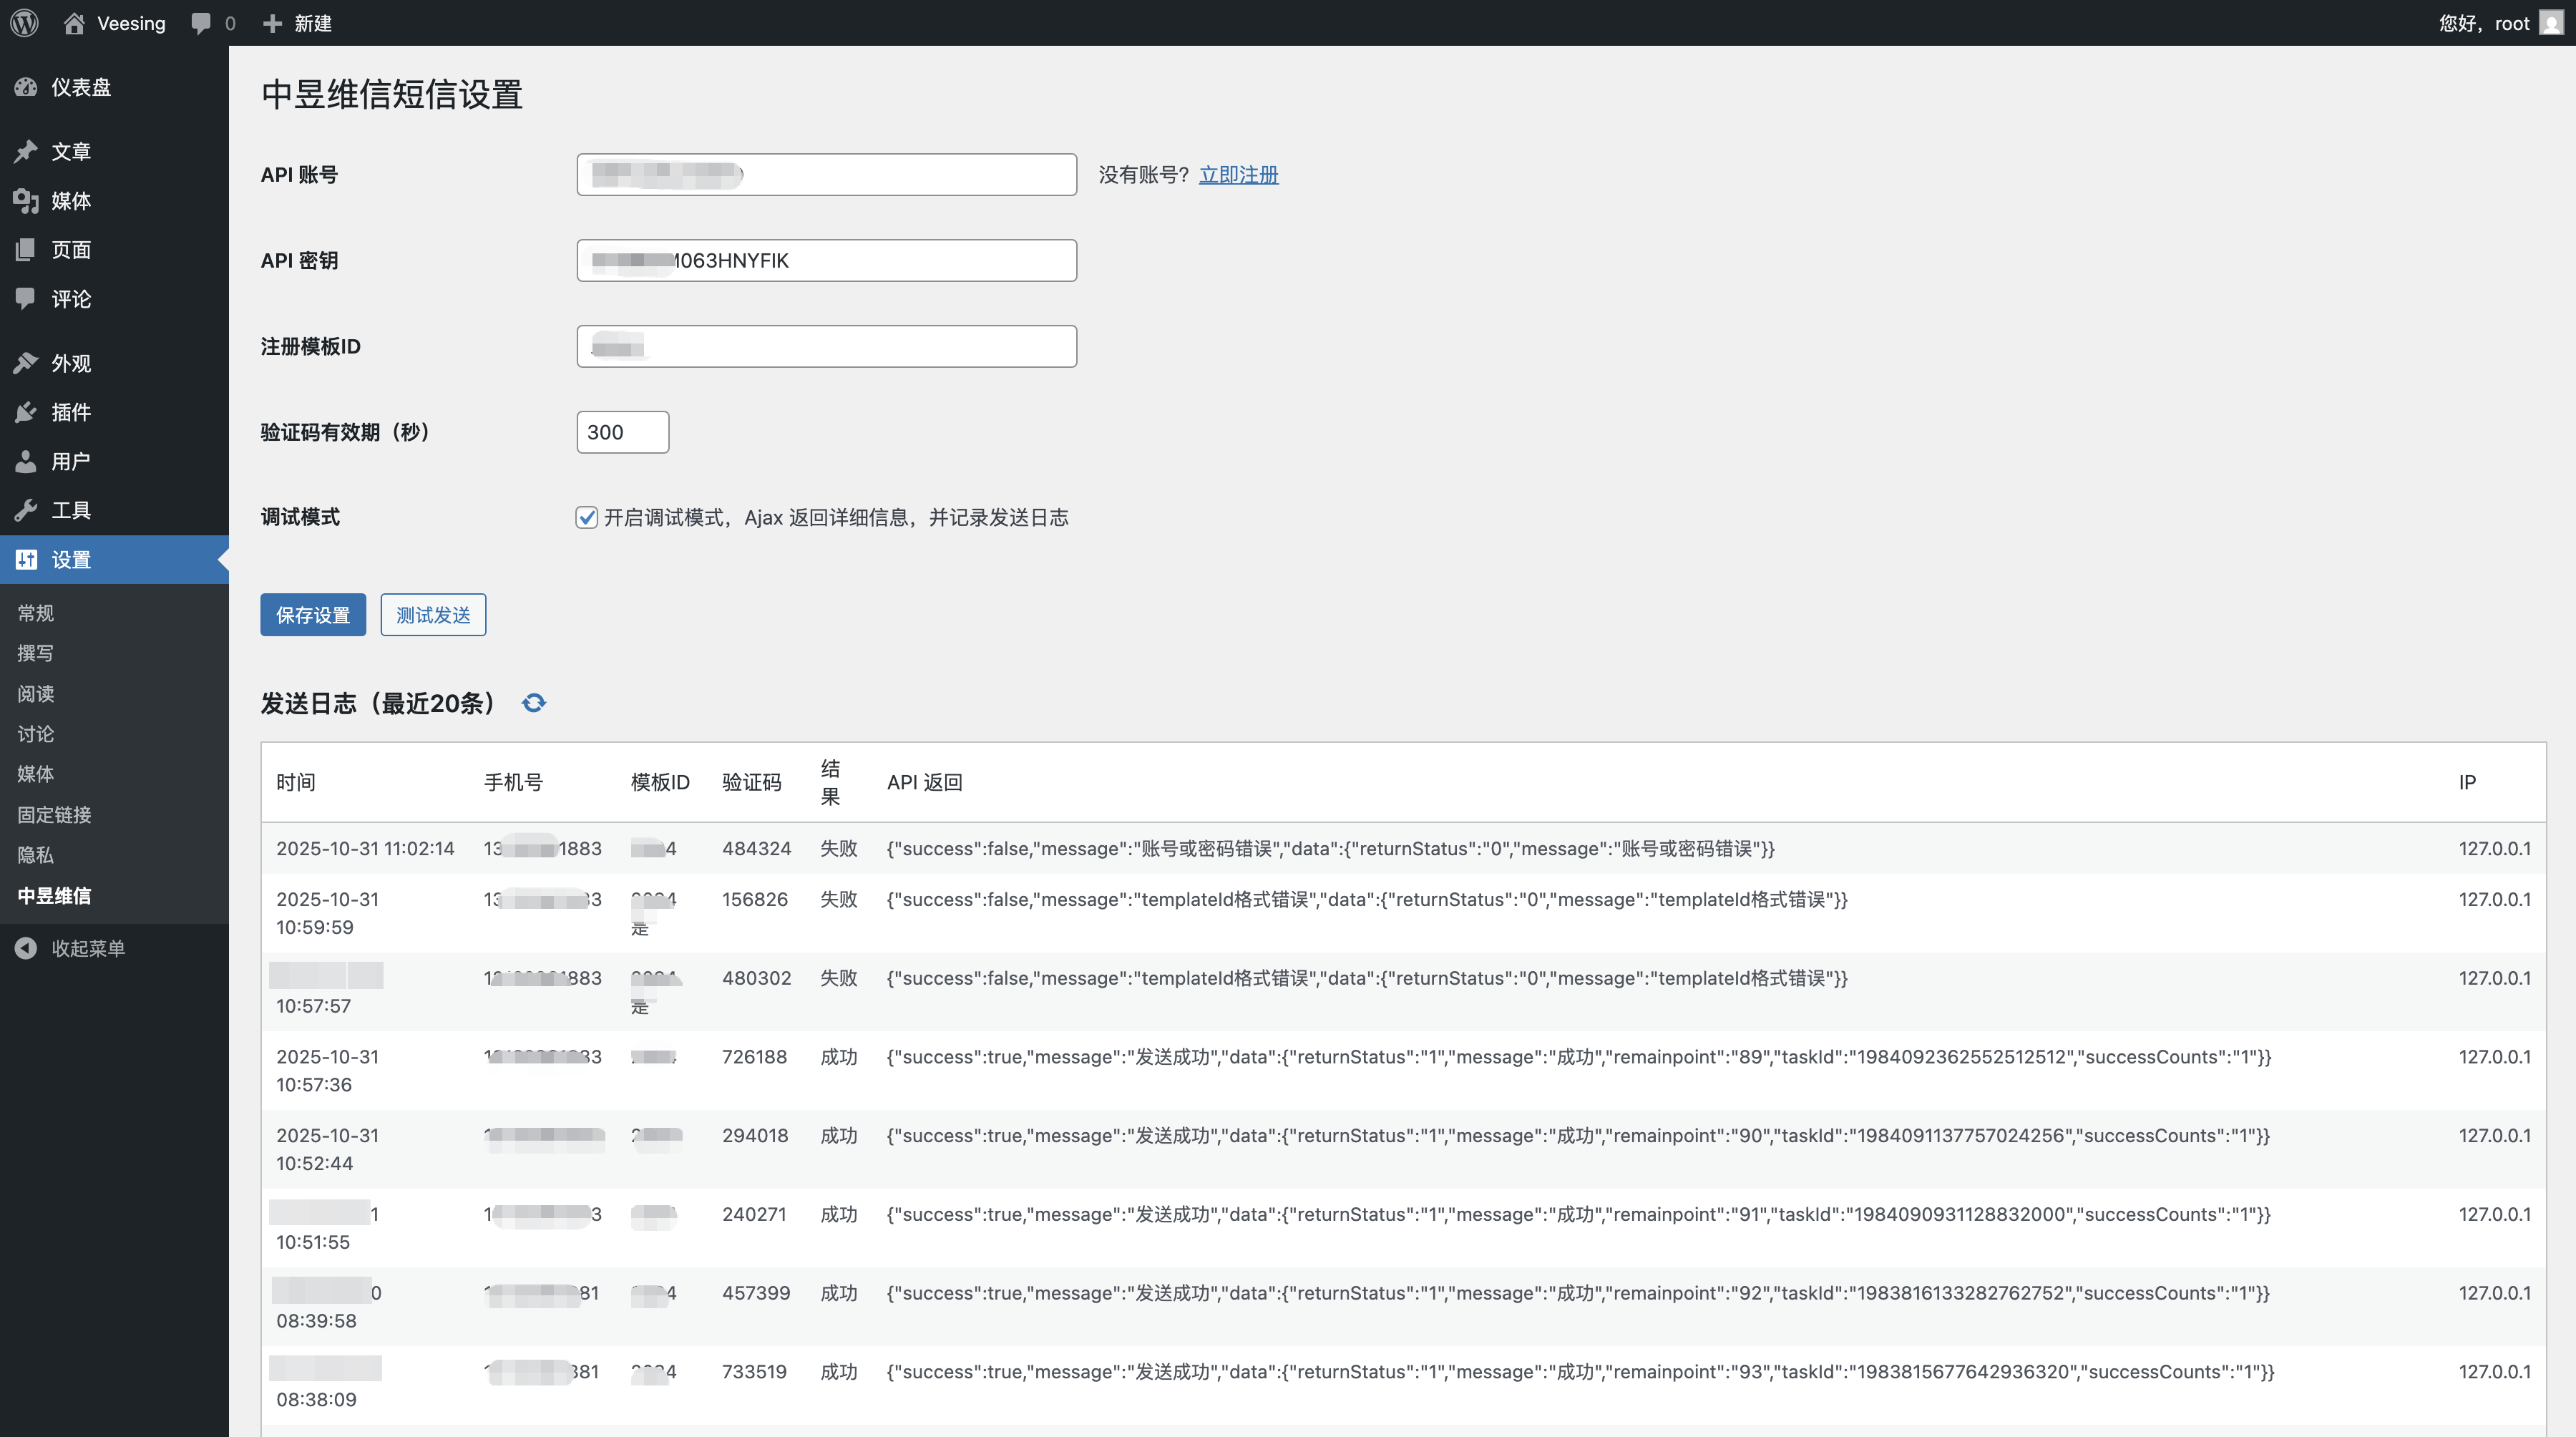
Task: Click API response containing 账号或密码错误
Action: click(1331, 849)
